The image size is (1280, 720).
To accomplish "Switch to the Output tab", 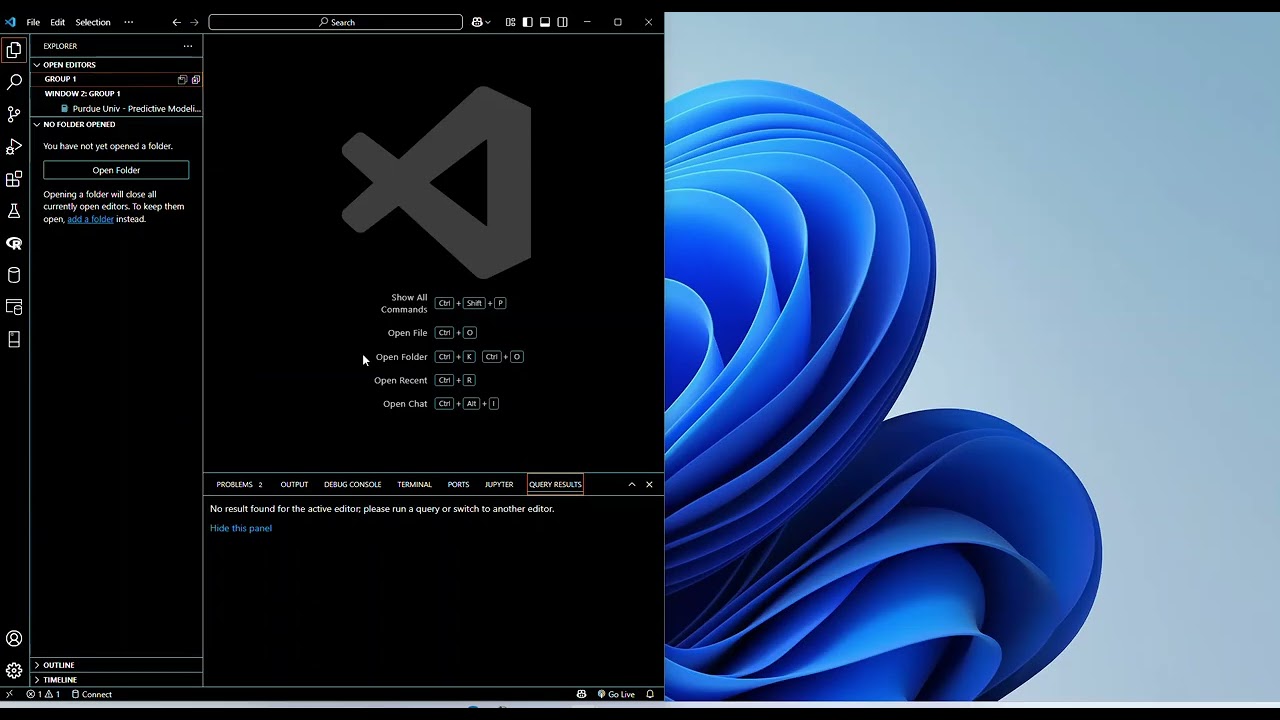I will click(x=294, y=484).
